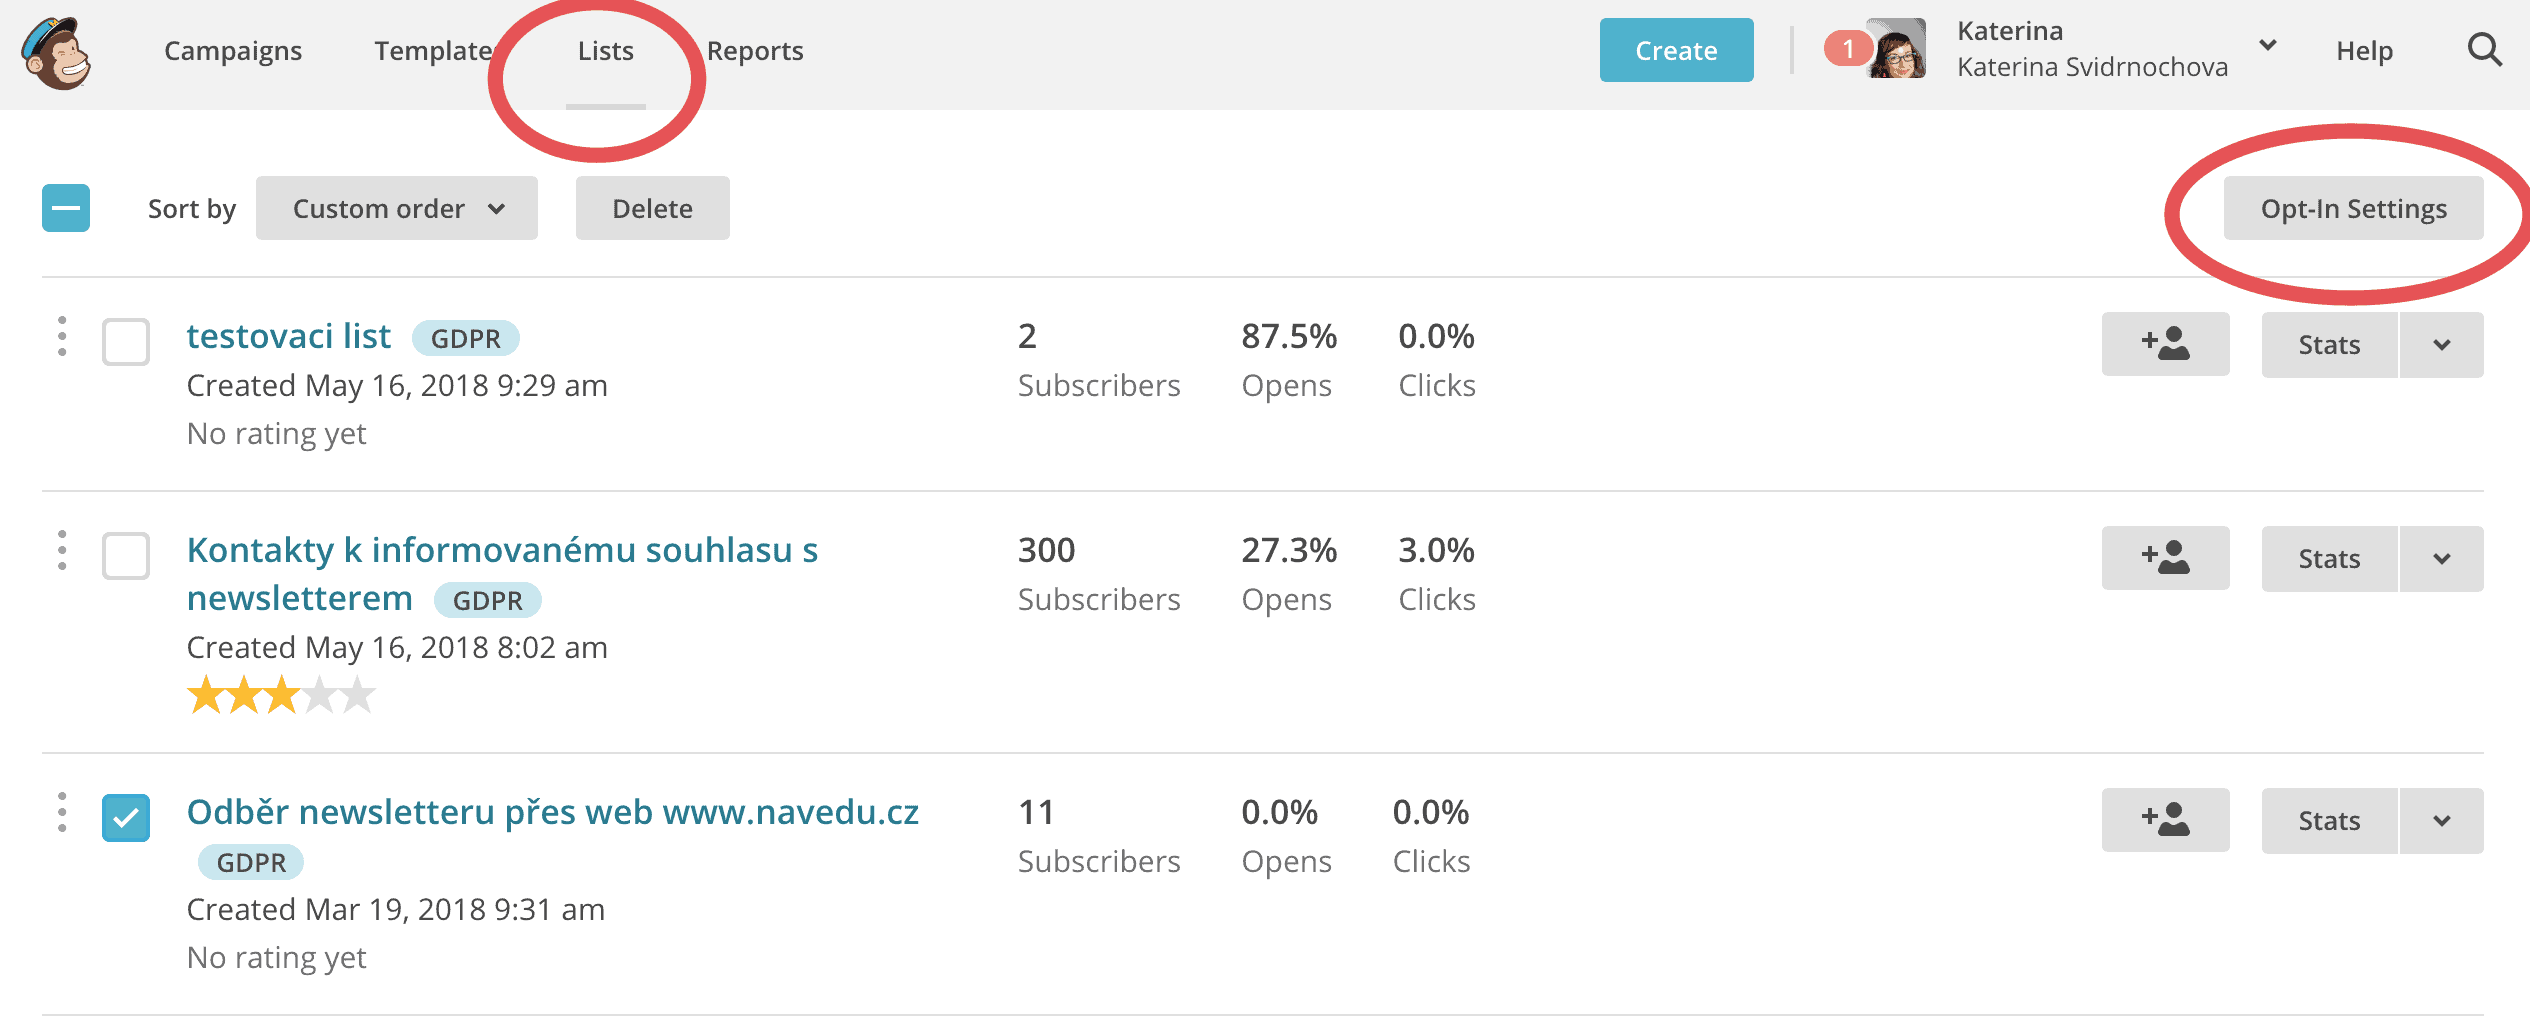Image resolution: width=2530 pixels, height=1026 pixels.
Task: Uncheck the Odběr newsletteru list checkbox
Action: (126, 818)
